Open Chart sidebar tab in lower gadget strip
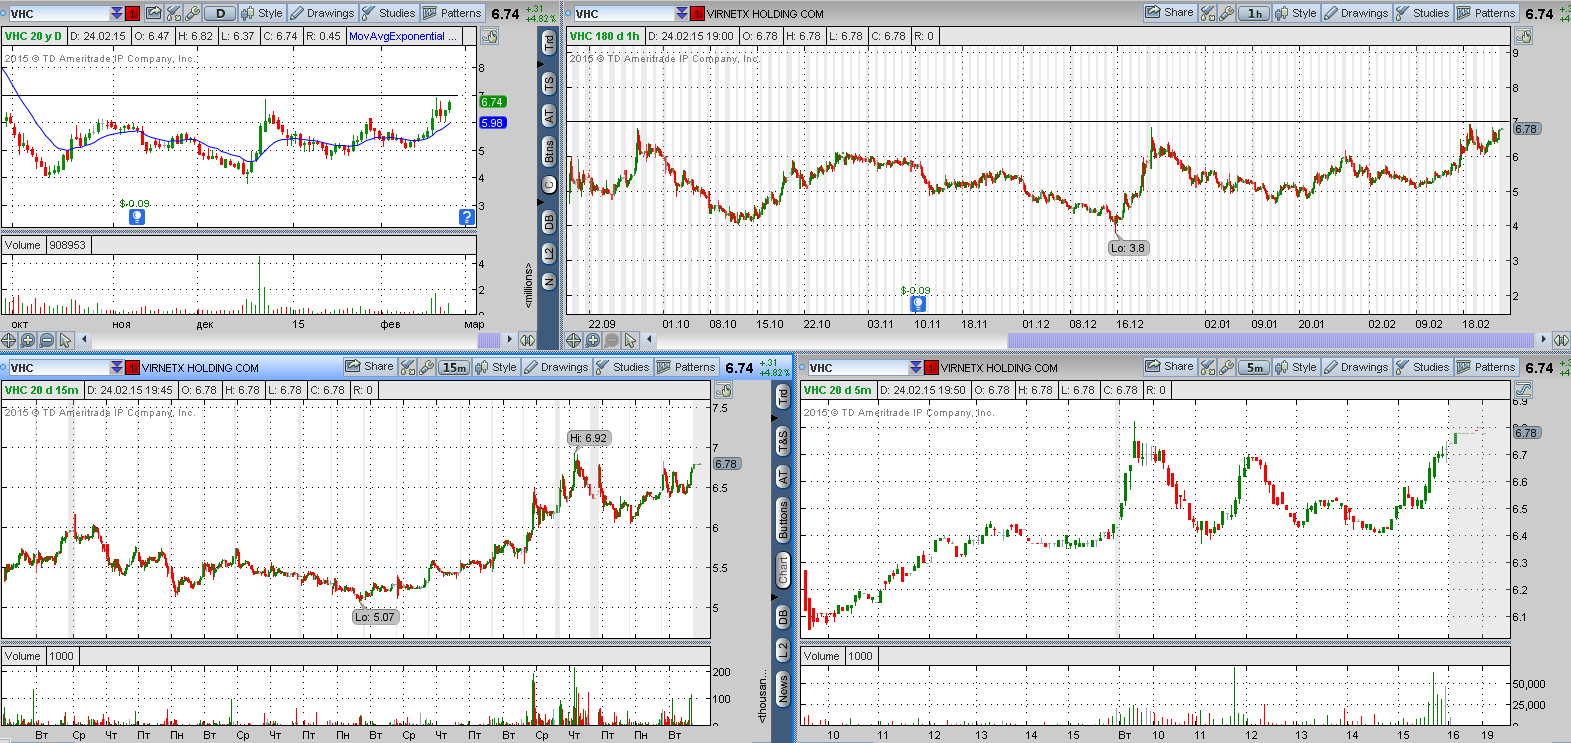1571x743 pixels. pyautogui.click(x=783, y=570)
